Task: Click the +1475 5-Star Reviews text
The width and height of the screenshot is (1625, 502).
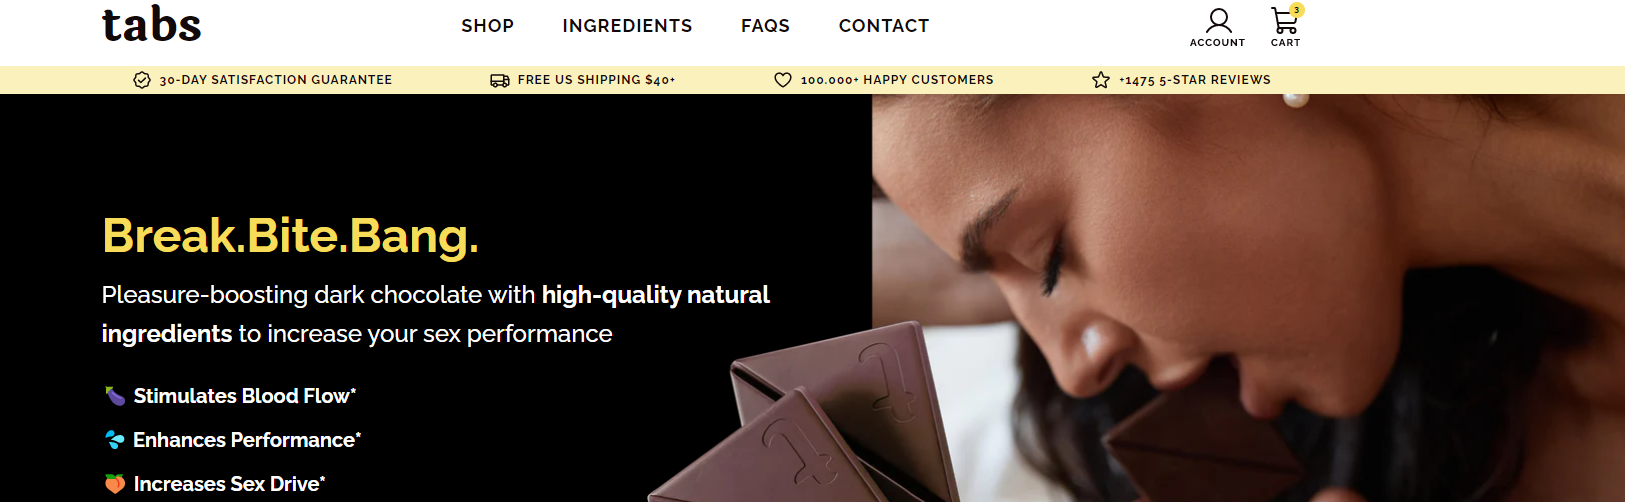Action: [1195, 80]
